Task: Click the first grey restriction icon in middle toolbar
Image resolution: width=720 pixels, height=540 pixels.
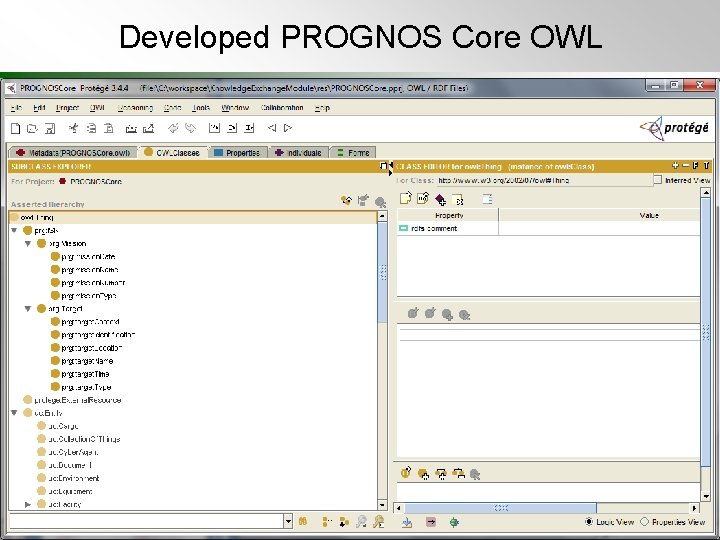Action: tap(413, 313)
